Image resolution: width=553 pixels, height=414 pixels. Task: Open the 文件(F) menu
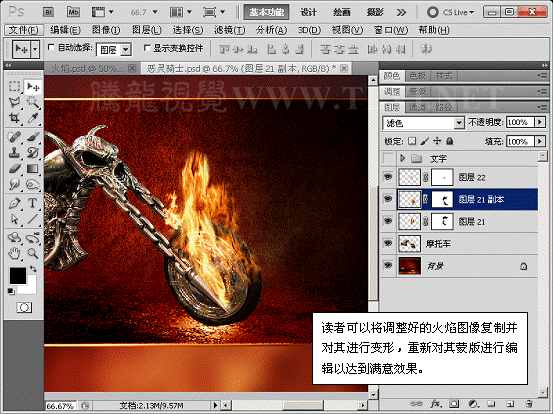click(x=24, y=30)
